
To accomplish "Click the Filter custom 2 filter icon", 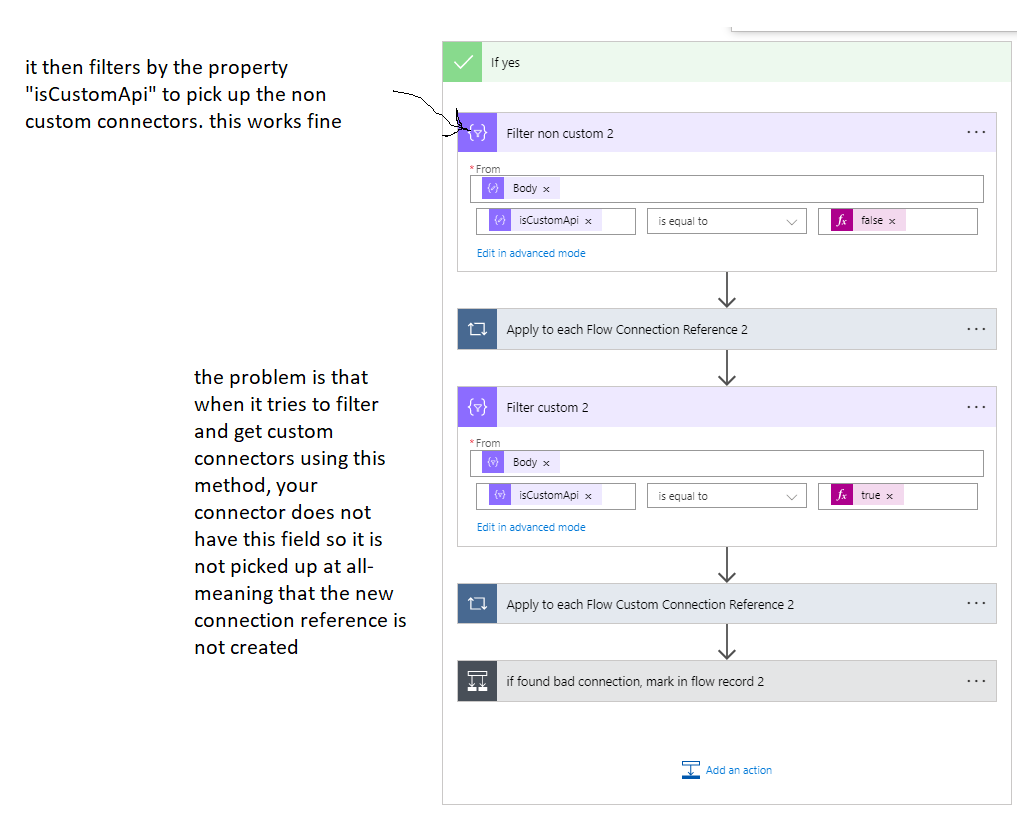I will click(x=477, y=406).
